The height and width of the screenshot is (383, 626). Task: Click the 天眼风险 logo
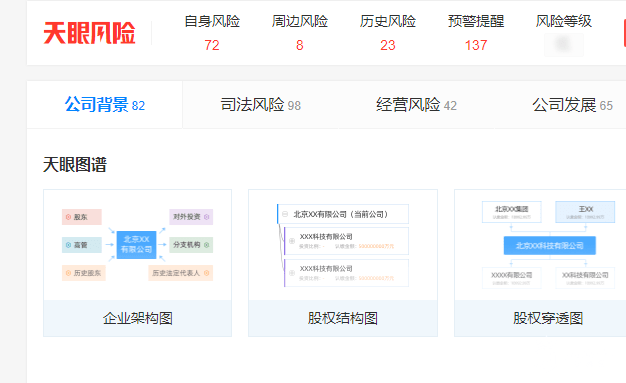(x=89, y=33)
